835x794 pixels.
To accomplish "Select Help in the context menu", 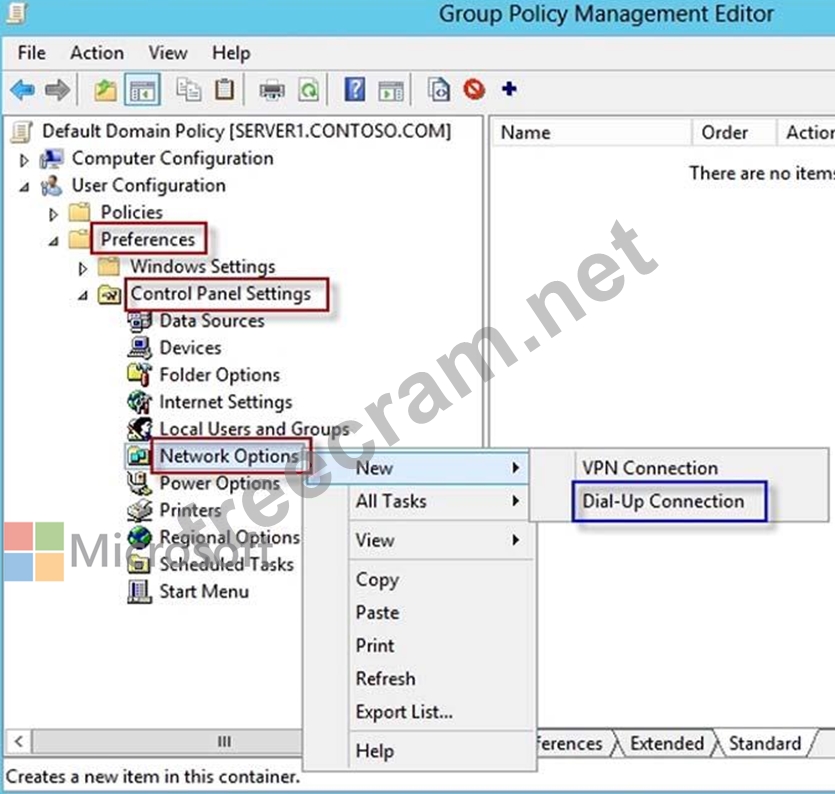I will coord(375,751).
